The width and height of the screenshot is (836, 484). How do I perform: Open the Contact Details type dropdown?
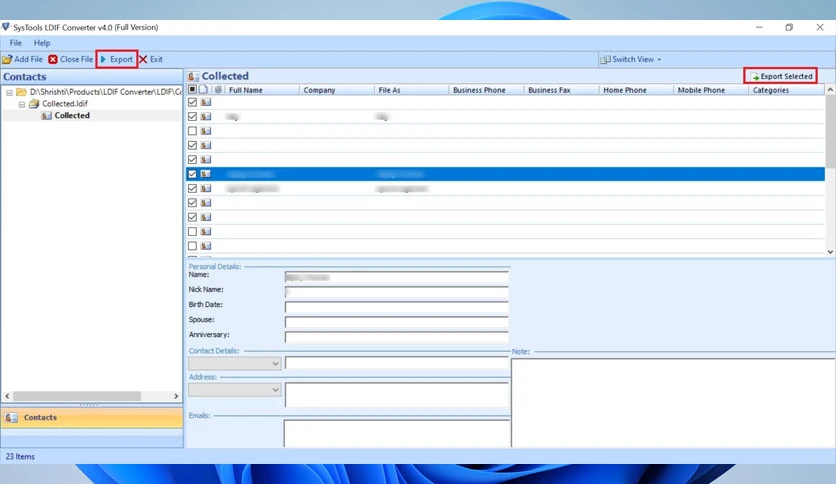[x=235, y=364]
